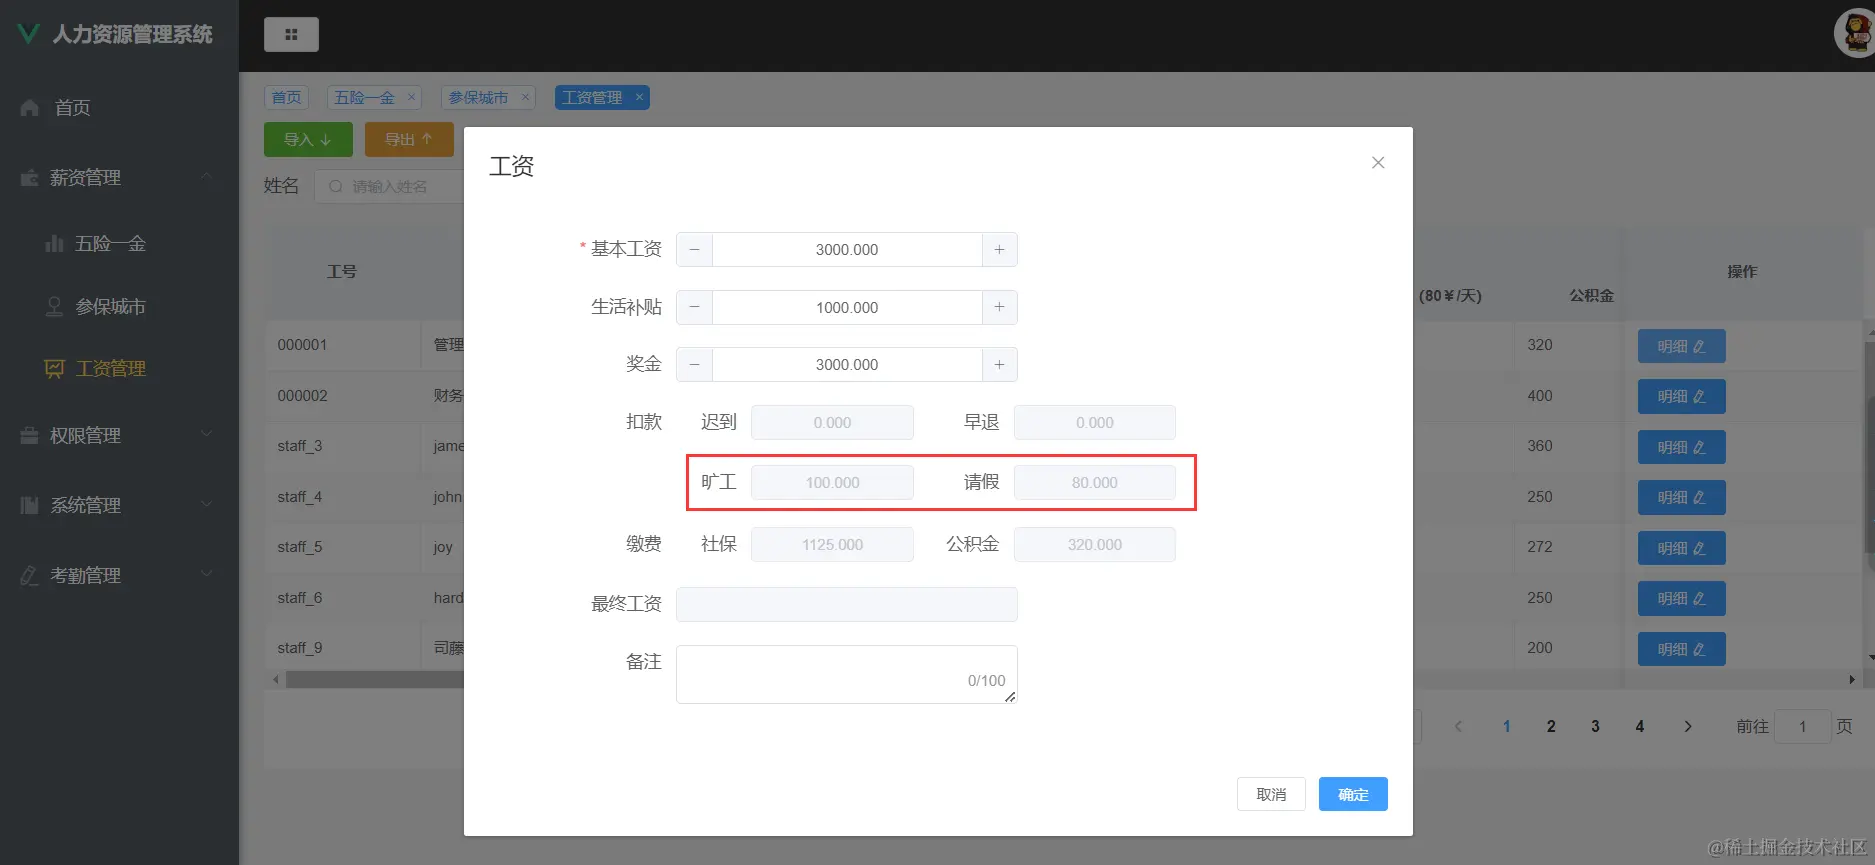Click the 姓名 search input
1875x865 pixels.
pos(390,186)
